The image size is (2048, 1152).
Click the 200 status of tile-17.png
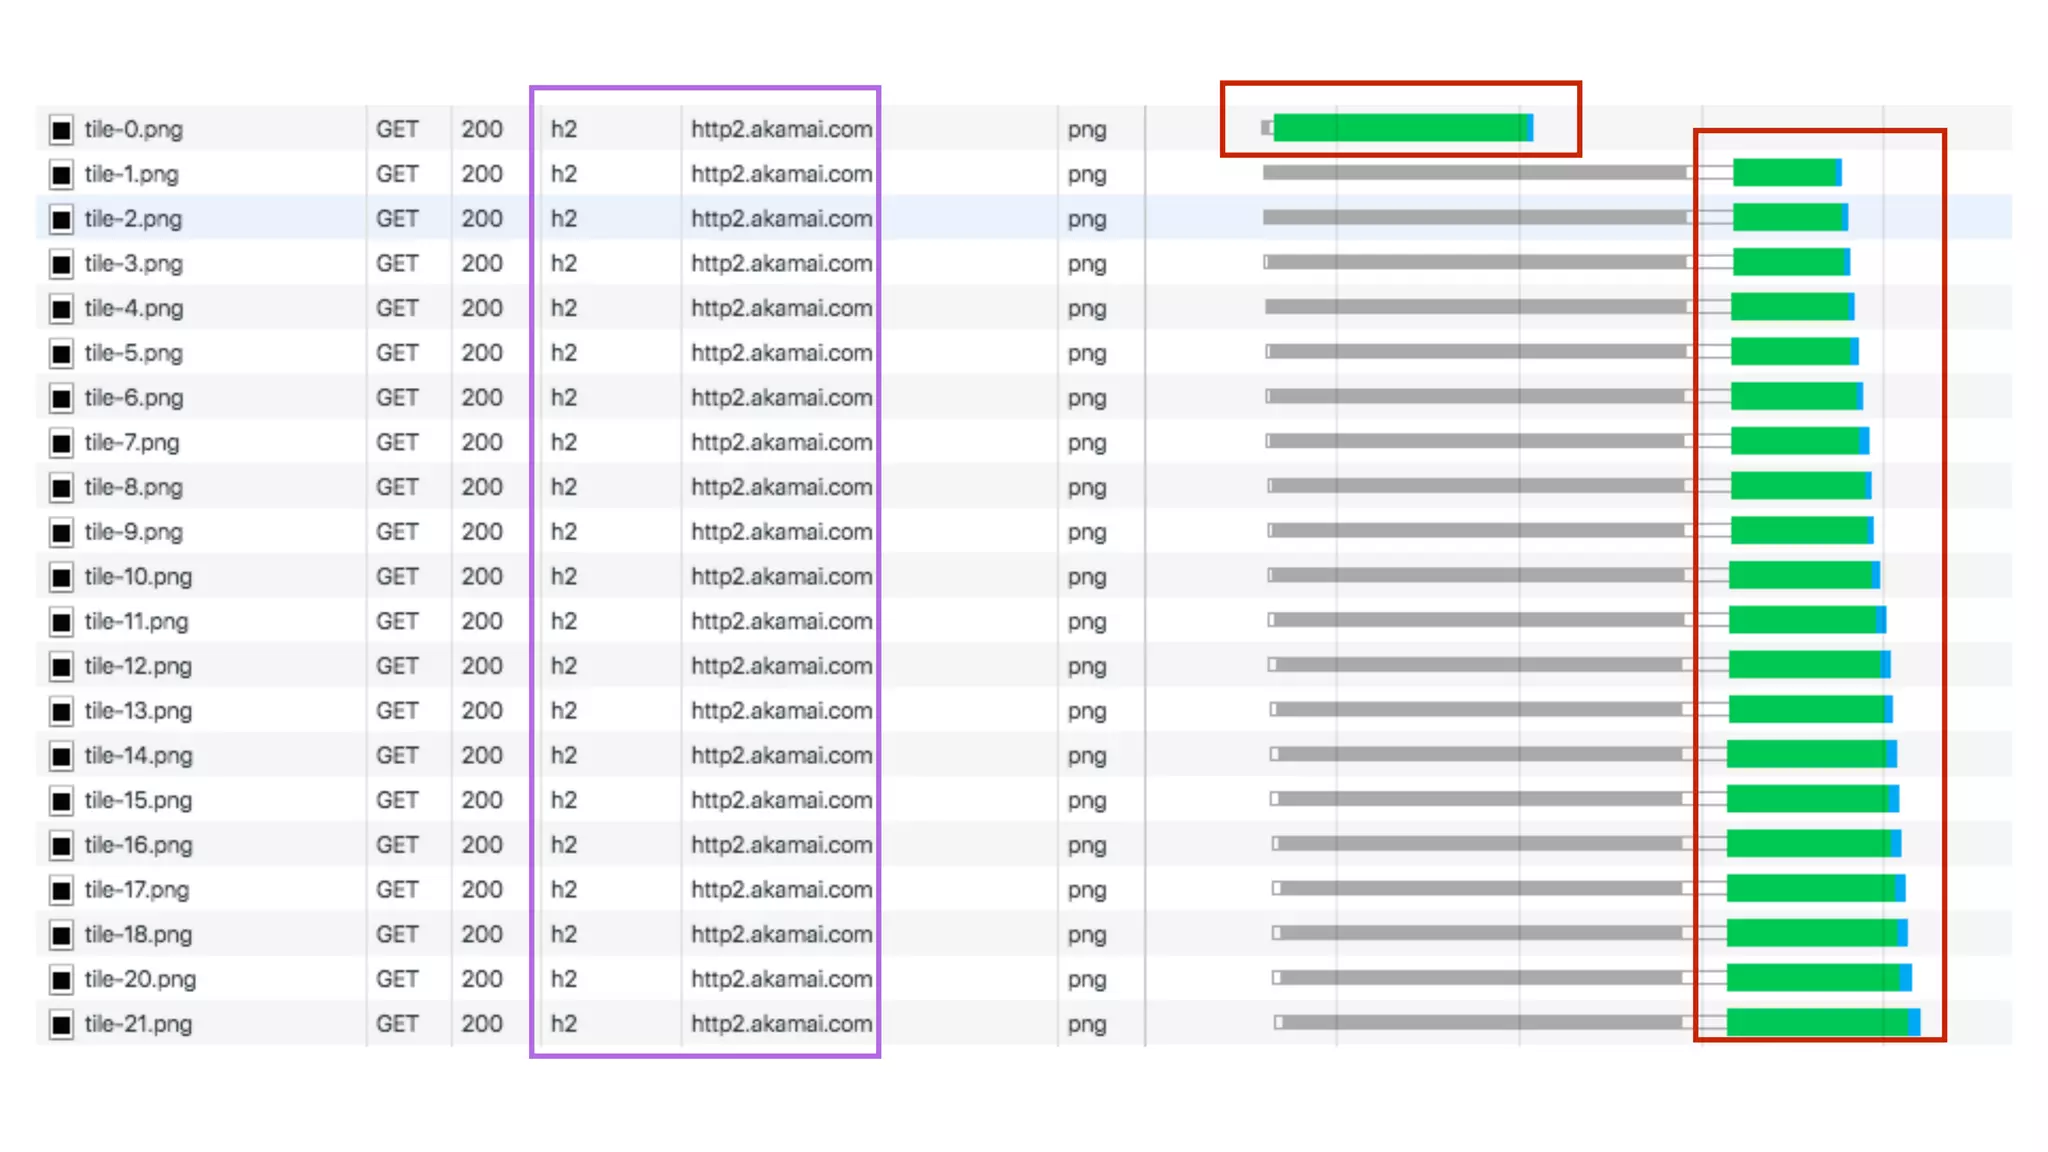point(481,890)
